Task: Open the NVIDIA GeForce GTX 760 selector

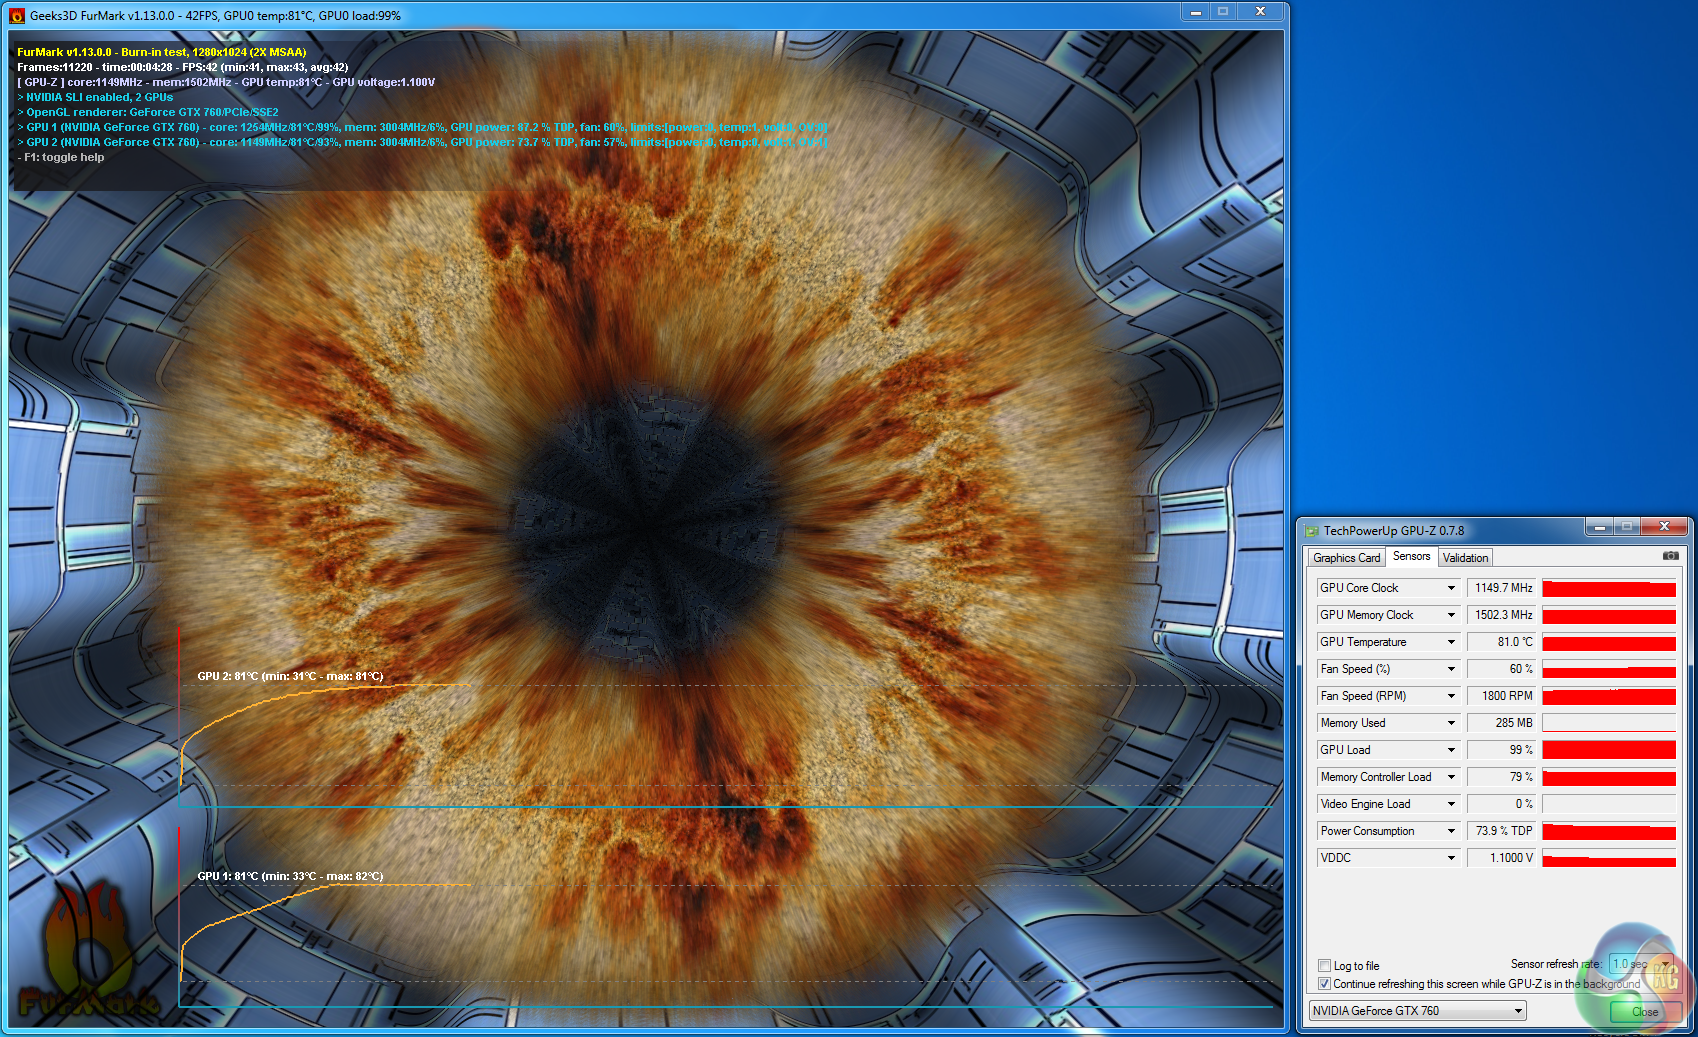Action: click(1417, 1011)
